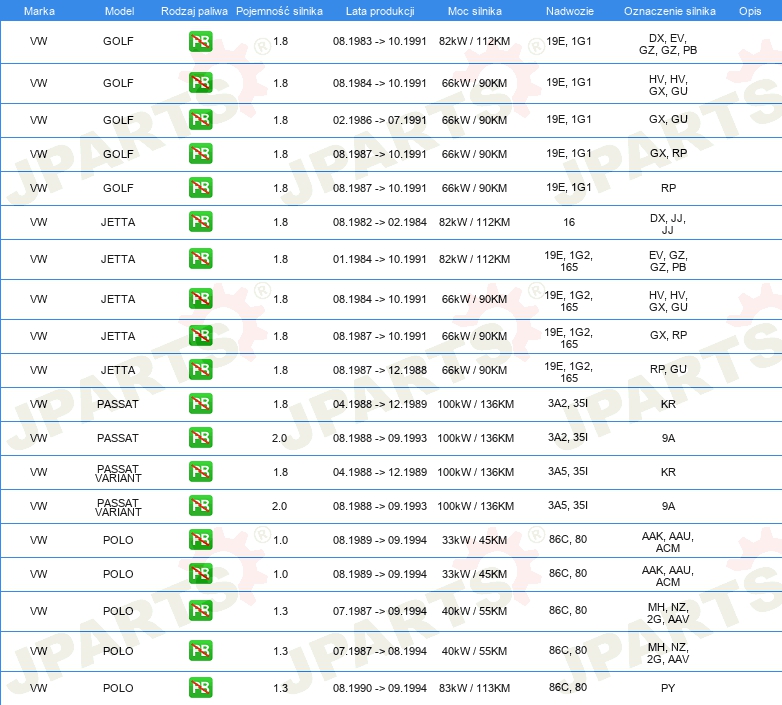Viewport: 782px width, 705px height.
Task: Select the 02.1986 -> 07.1991 production years cell
Action: 379,120
